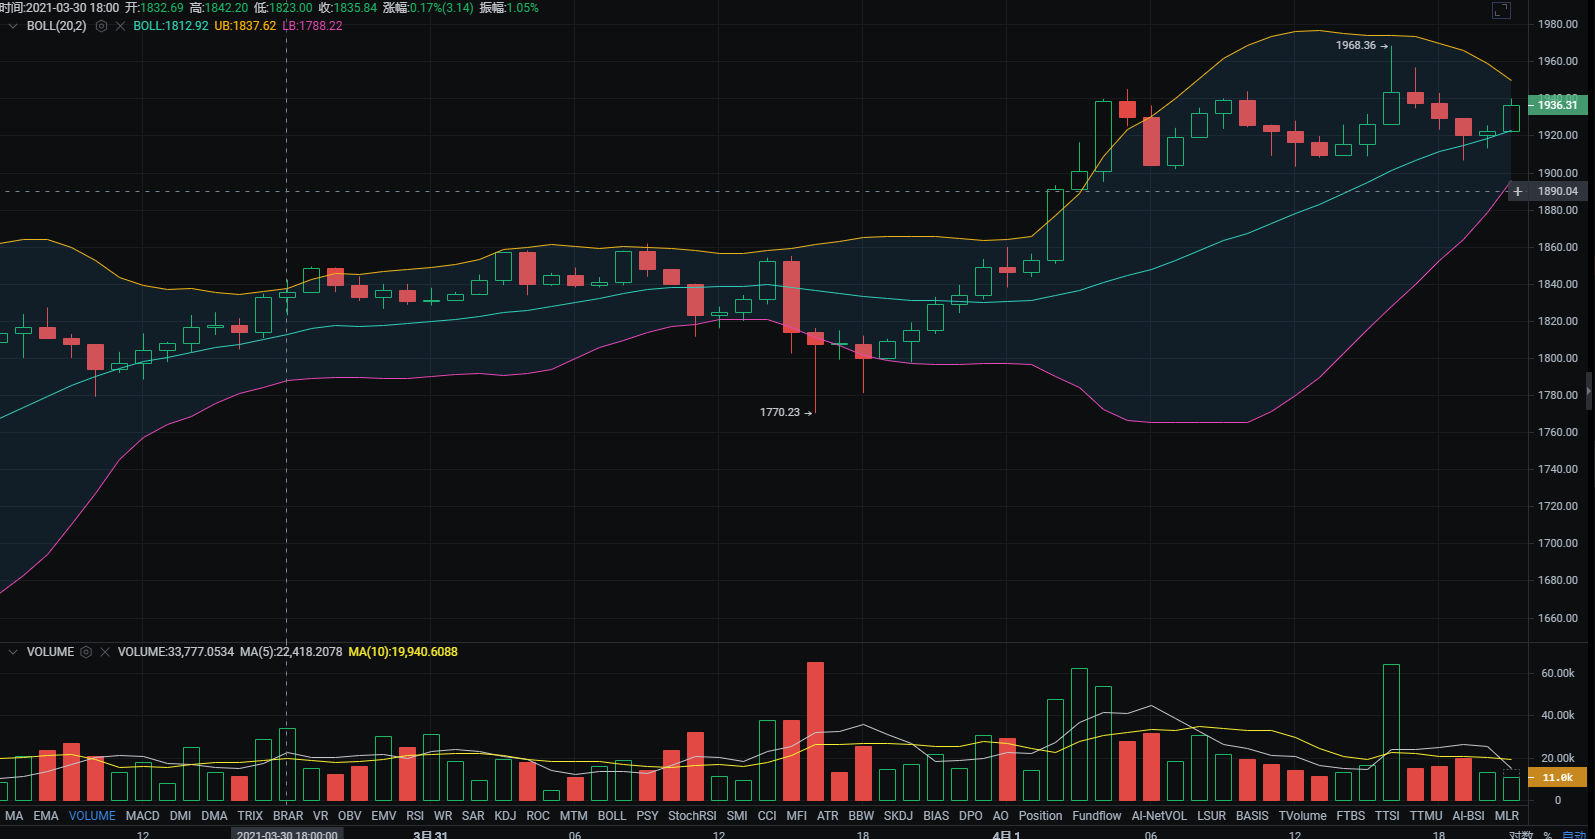This screenshot has width=1595, height=839.
Task: Remove the BOLL indicator with X
Action: tap(120, 26)
